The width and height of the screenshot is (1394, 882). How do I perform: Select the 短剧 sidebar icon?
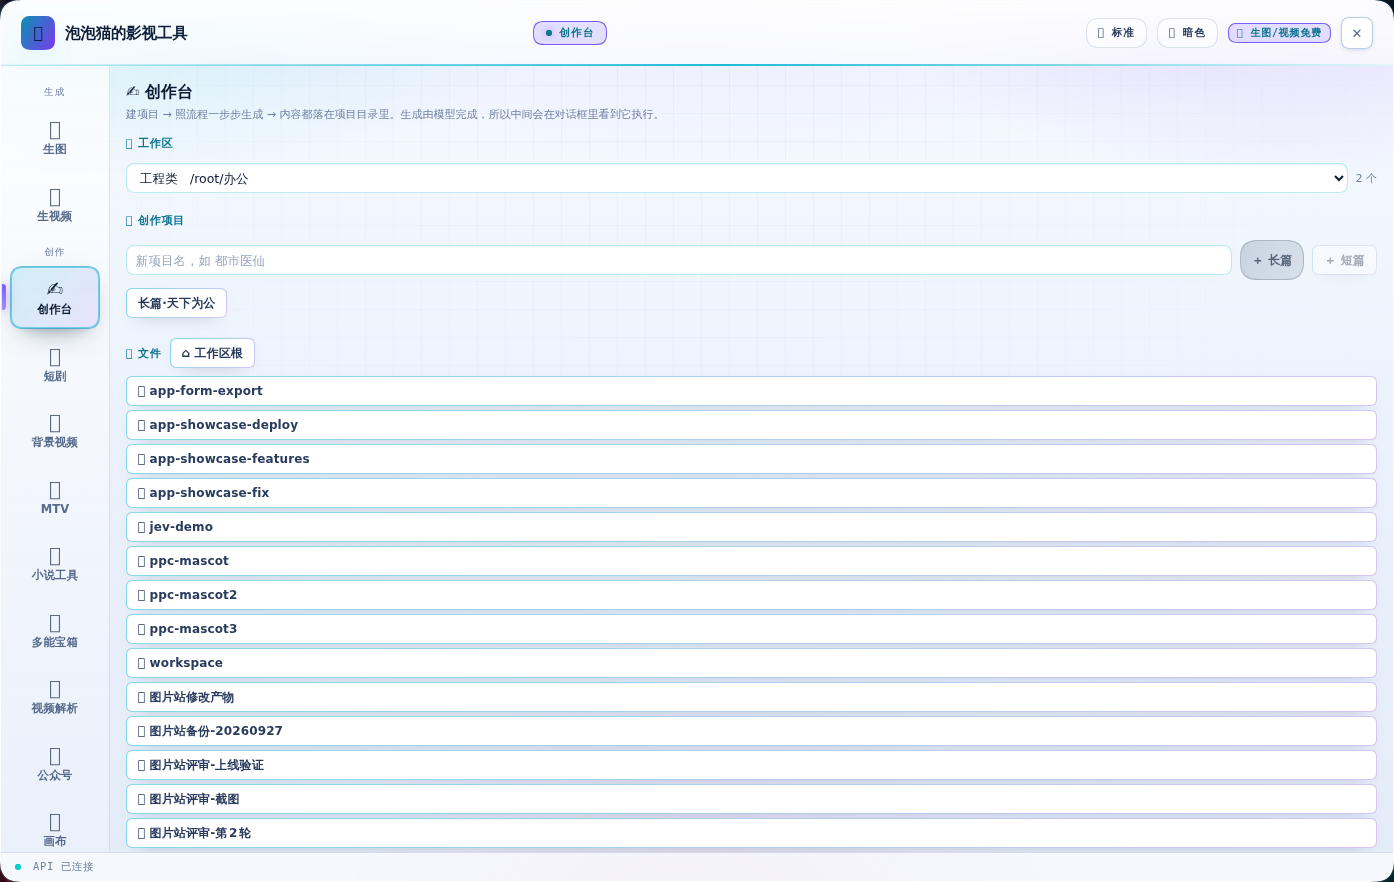55,365
